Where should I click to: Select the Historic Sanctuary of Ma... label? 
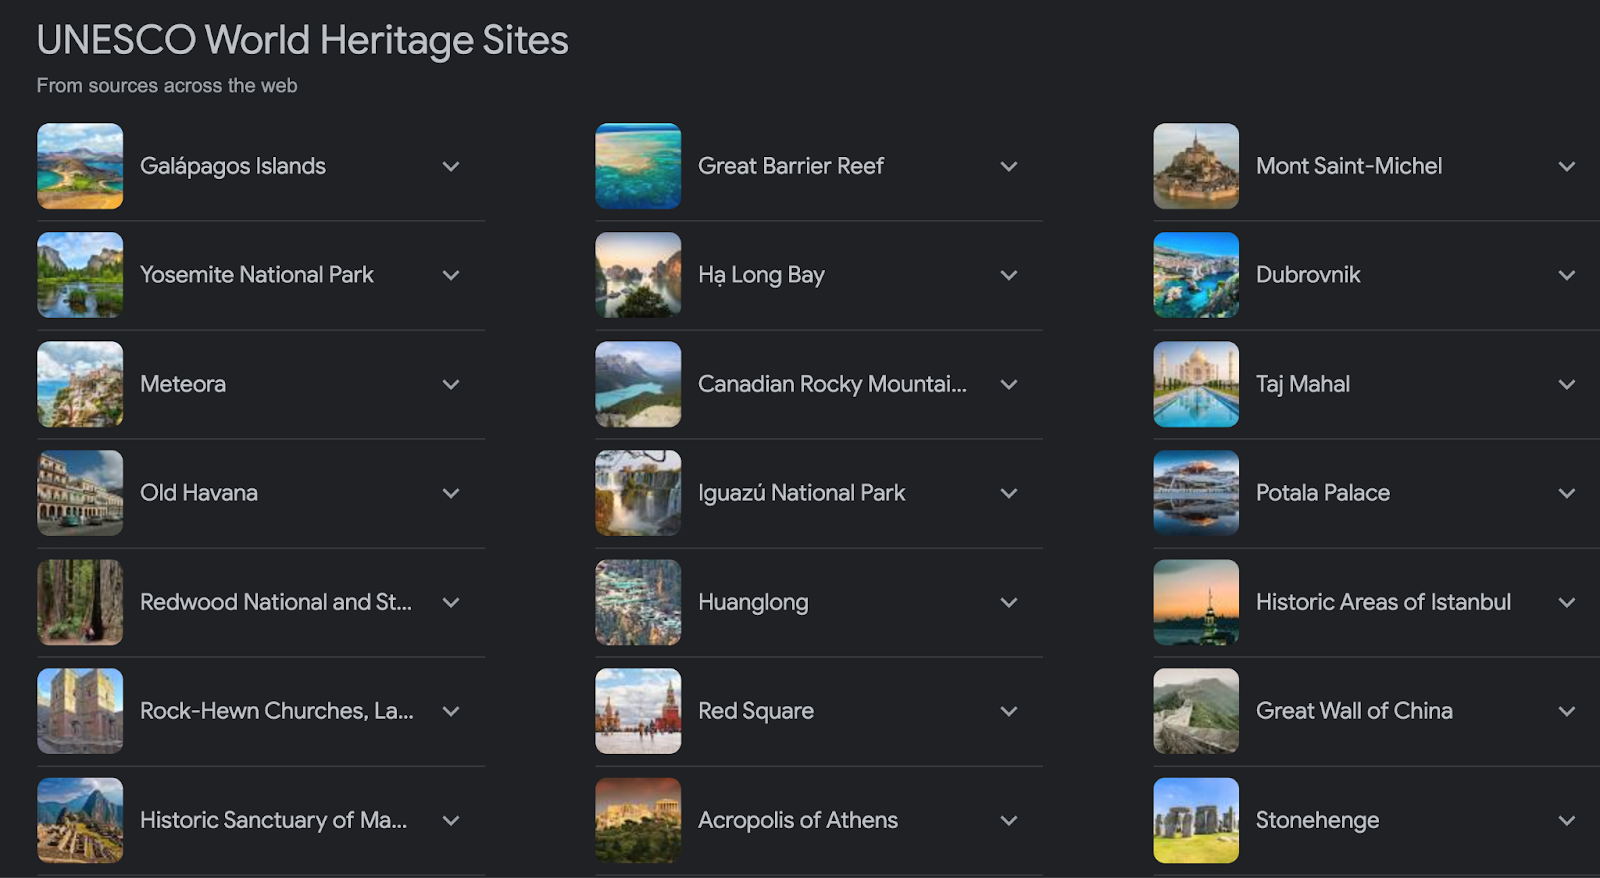[x=274, y=820]
